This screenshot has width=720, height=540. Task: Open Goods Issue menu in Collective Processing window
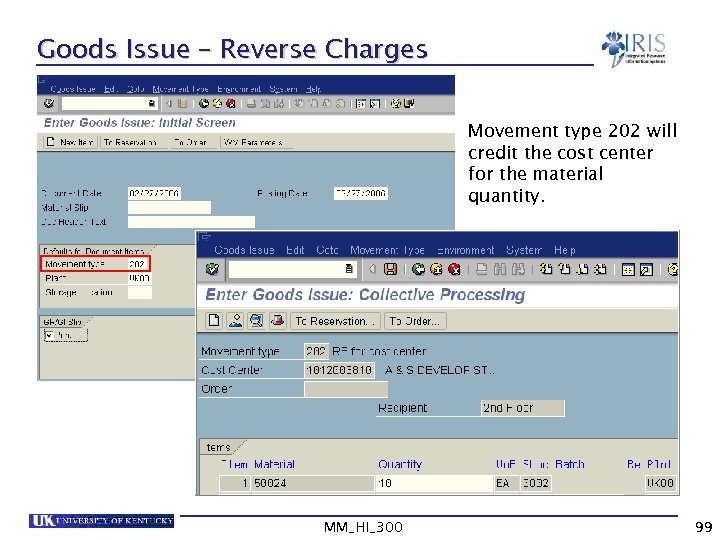pos(244,250)
